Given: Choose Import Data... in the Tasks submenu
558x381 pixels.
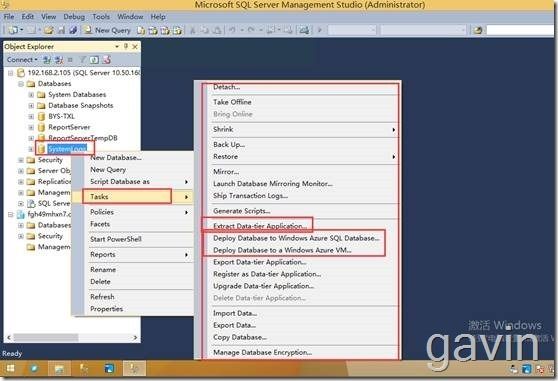Looking at the screenshot, I should [x=235, y=313].
